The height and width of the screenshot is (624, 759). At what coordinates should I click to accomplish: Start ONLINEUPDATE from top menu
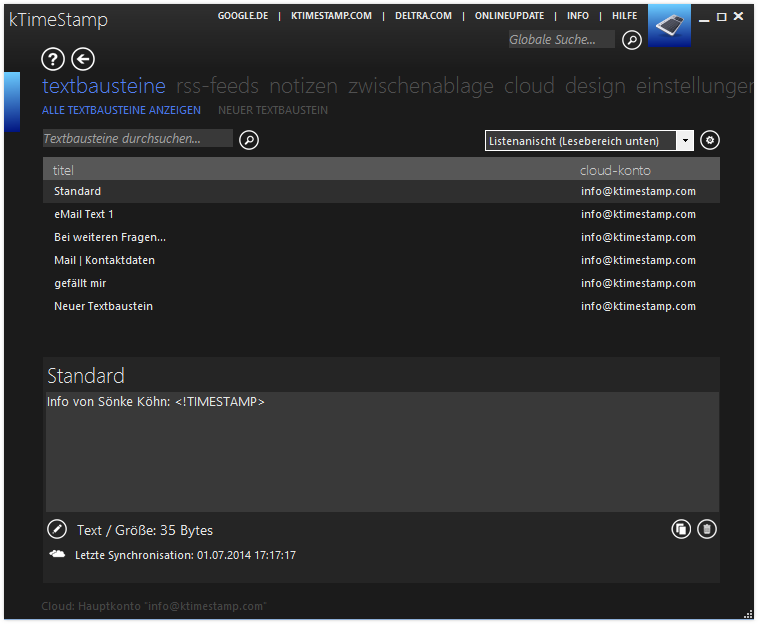click(x=509, y=15)
